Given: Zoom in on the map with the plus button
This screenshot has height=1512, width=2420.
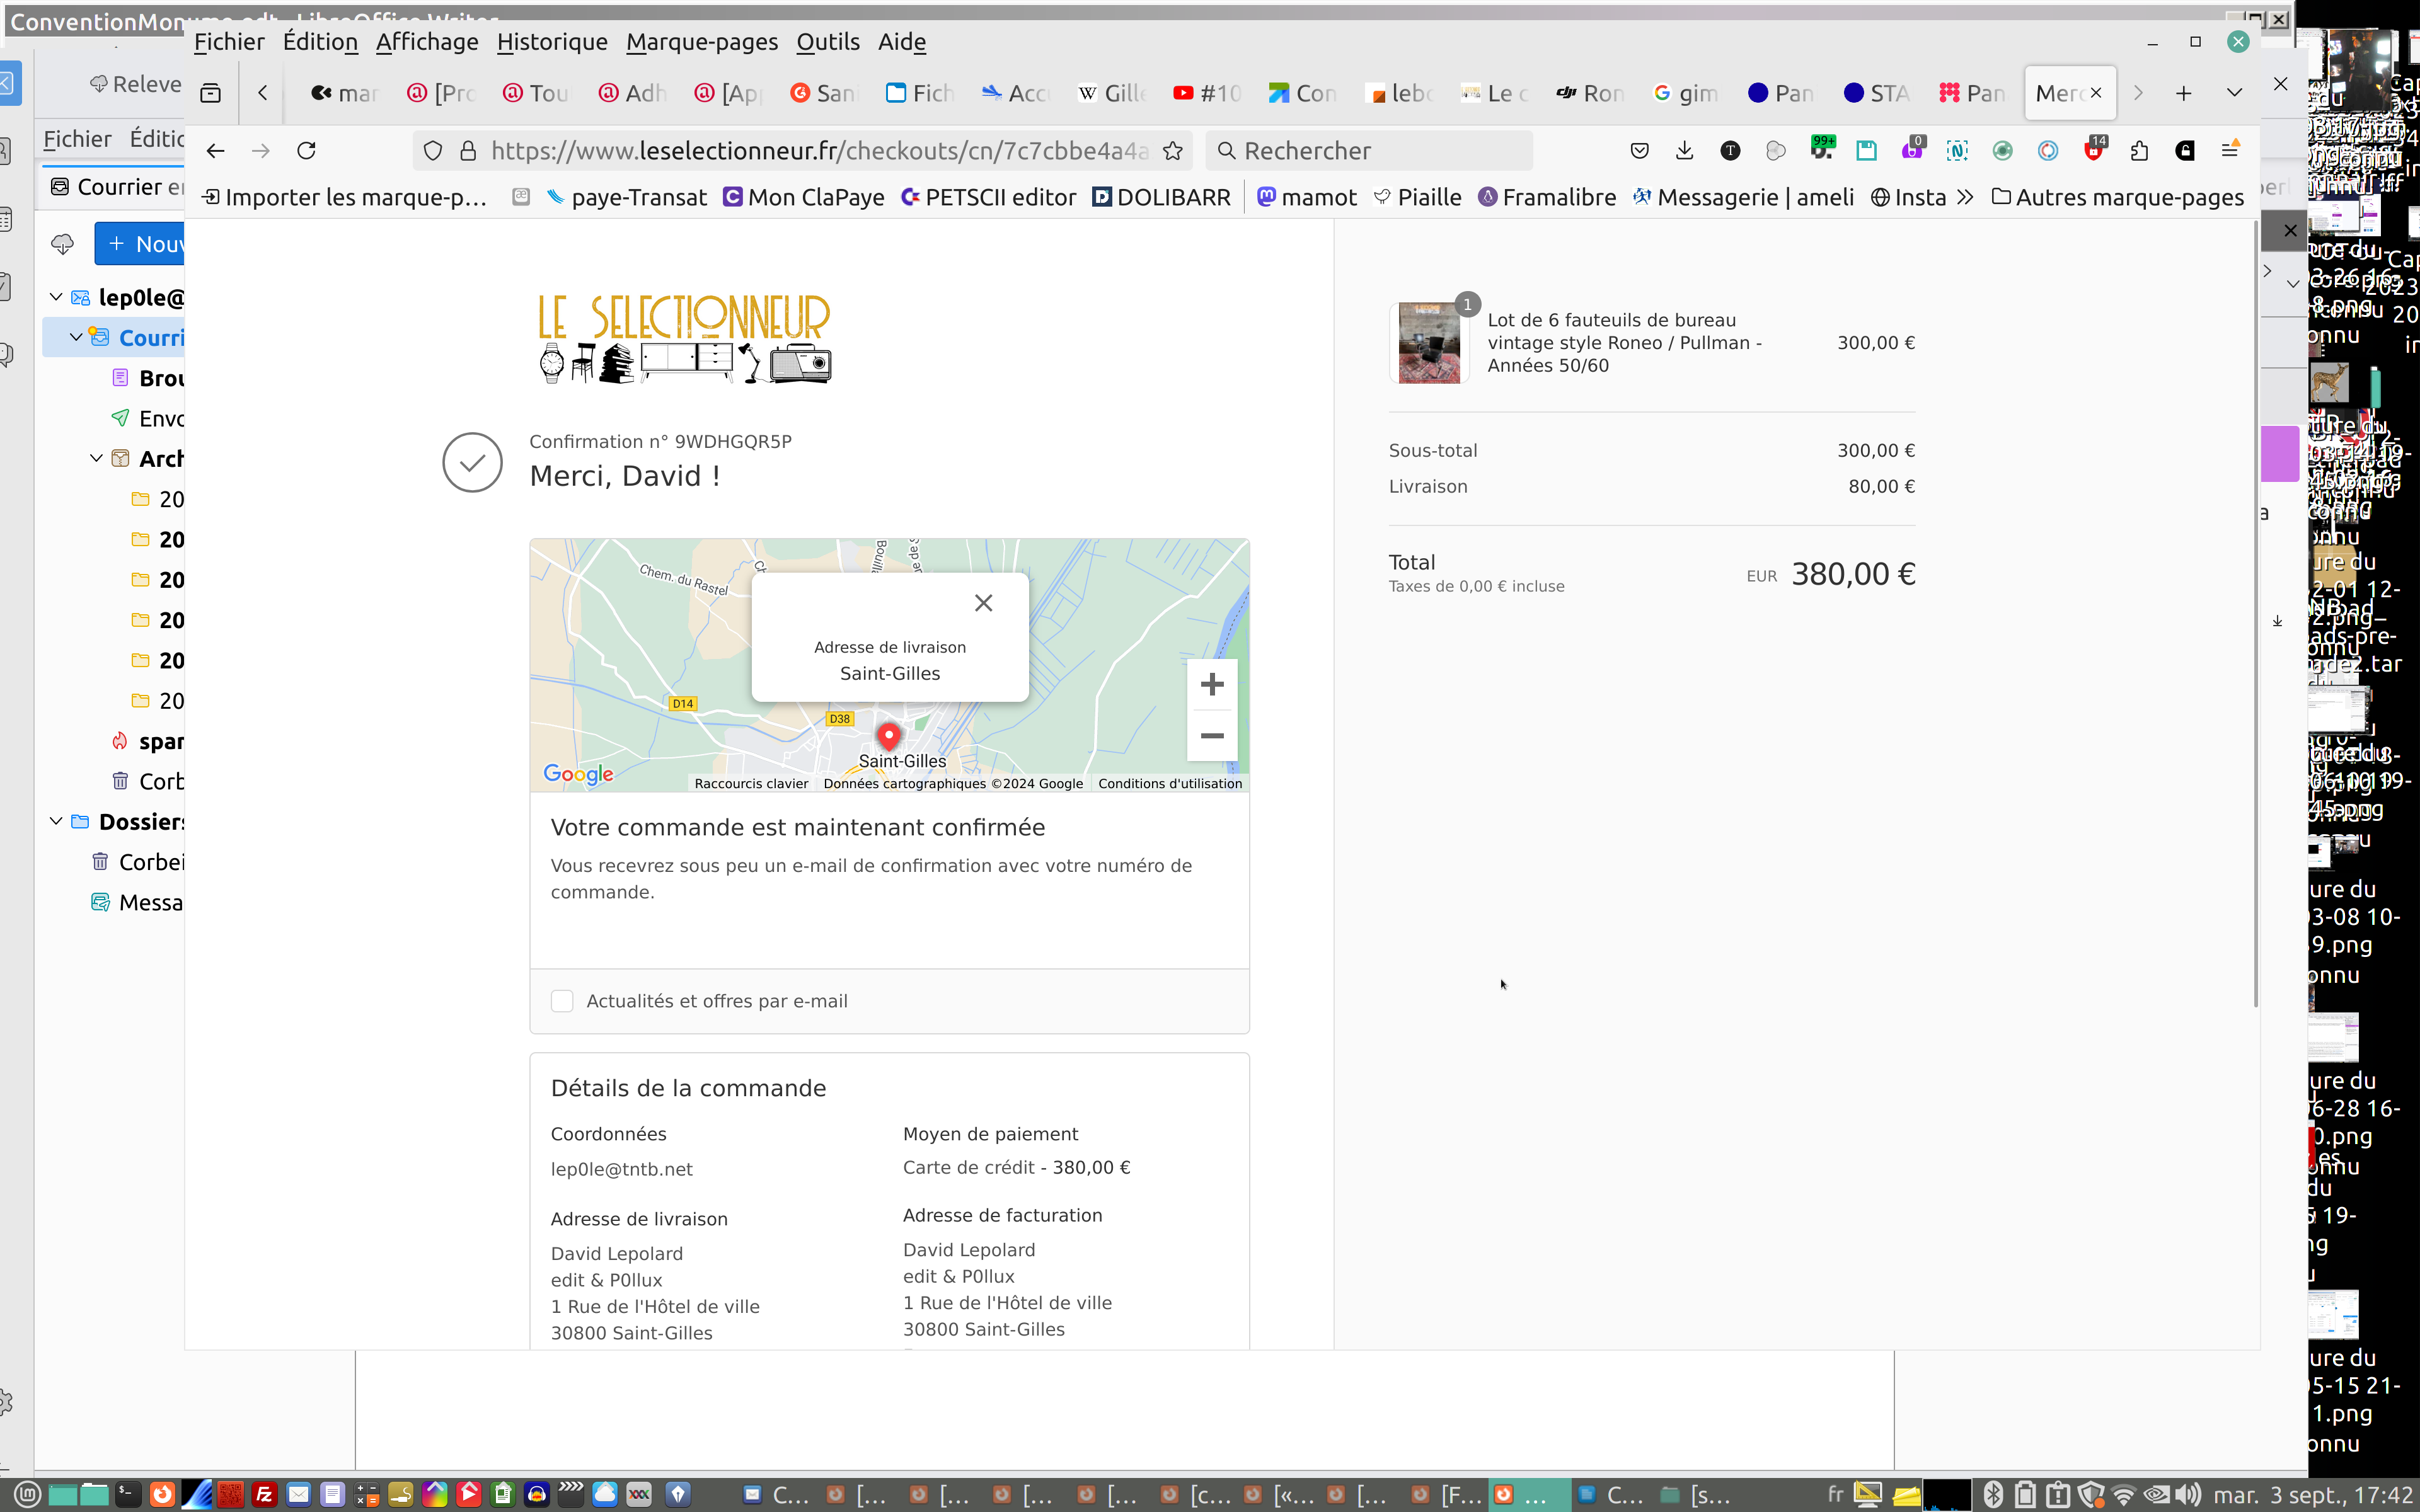Looking at the screenshot, I should 1212,684.
